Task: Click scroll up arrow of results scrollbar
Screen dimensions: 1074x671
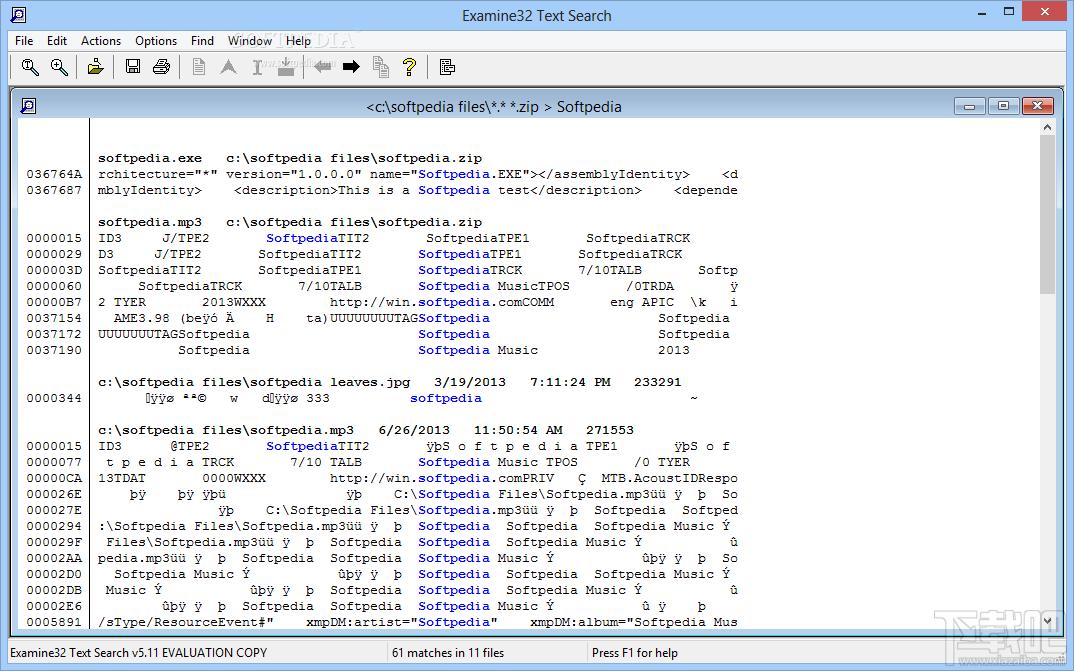Action: click(x=1047, y=127)
